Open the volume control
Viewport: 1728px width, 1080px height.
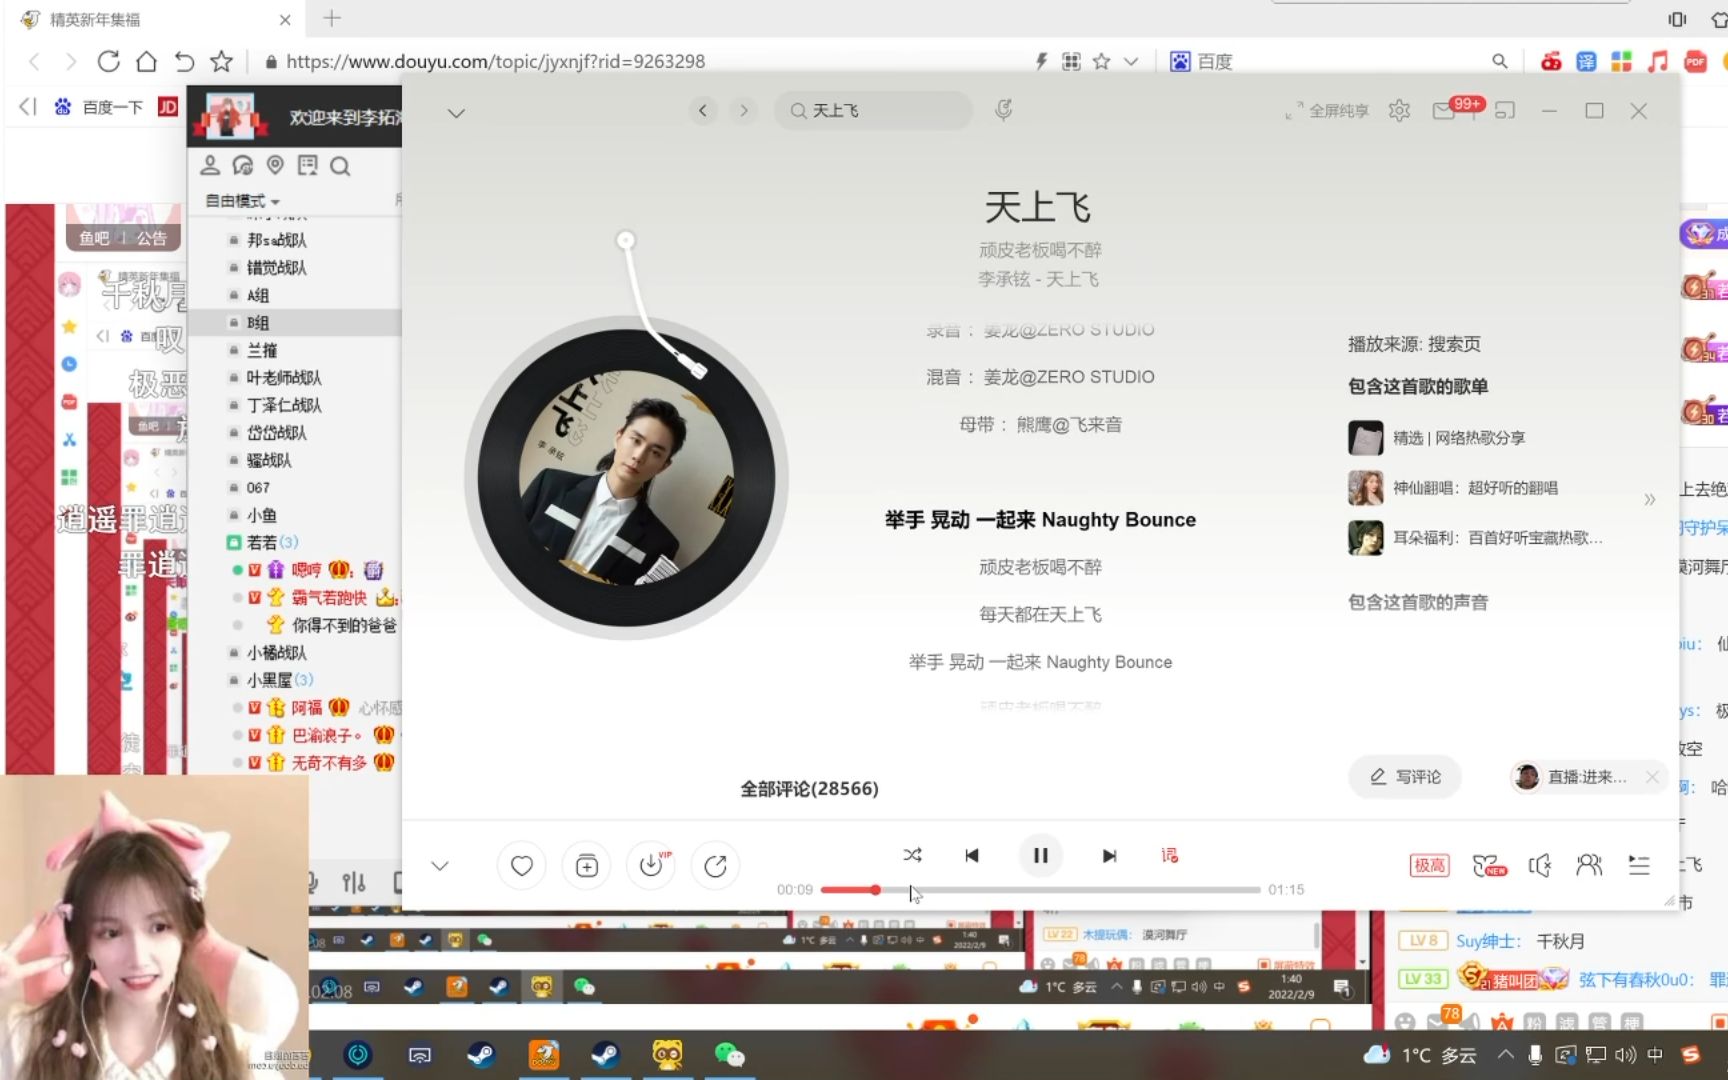[1540, 865]
